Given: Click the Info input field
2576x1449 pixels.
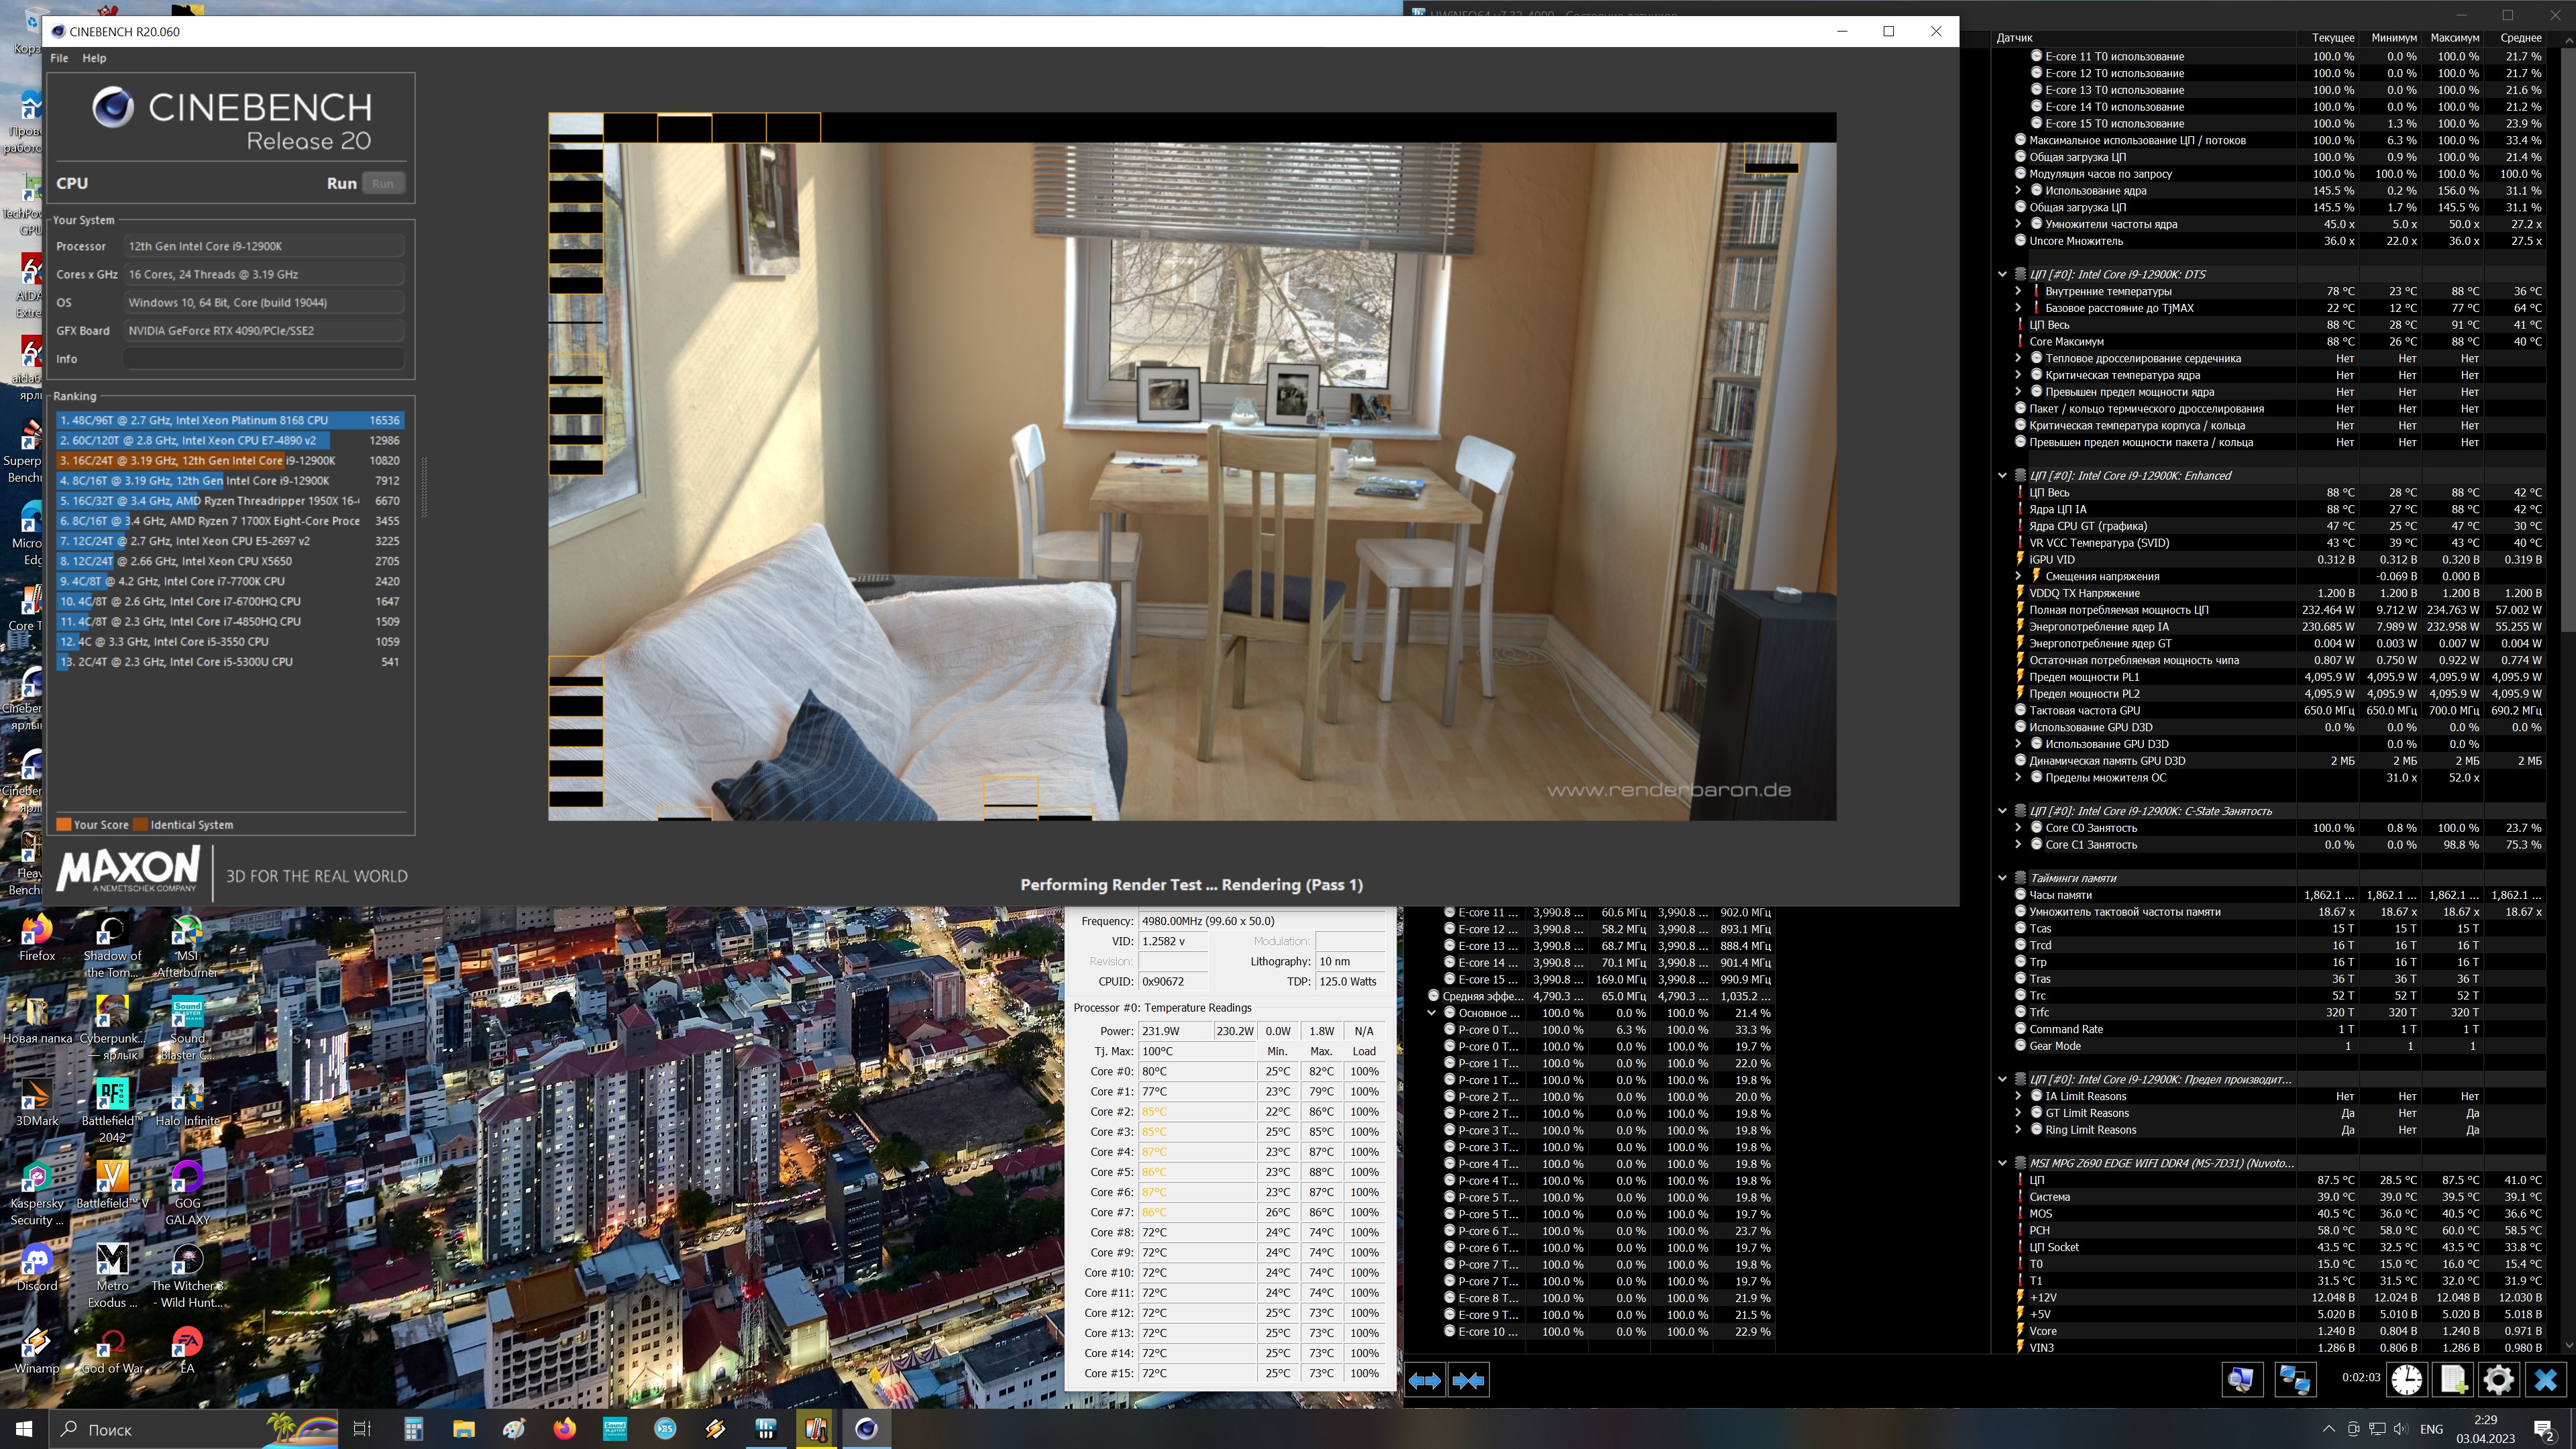Looking at the screenshot, I should (x=264, y=359).
